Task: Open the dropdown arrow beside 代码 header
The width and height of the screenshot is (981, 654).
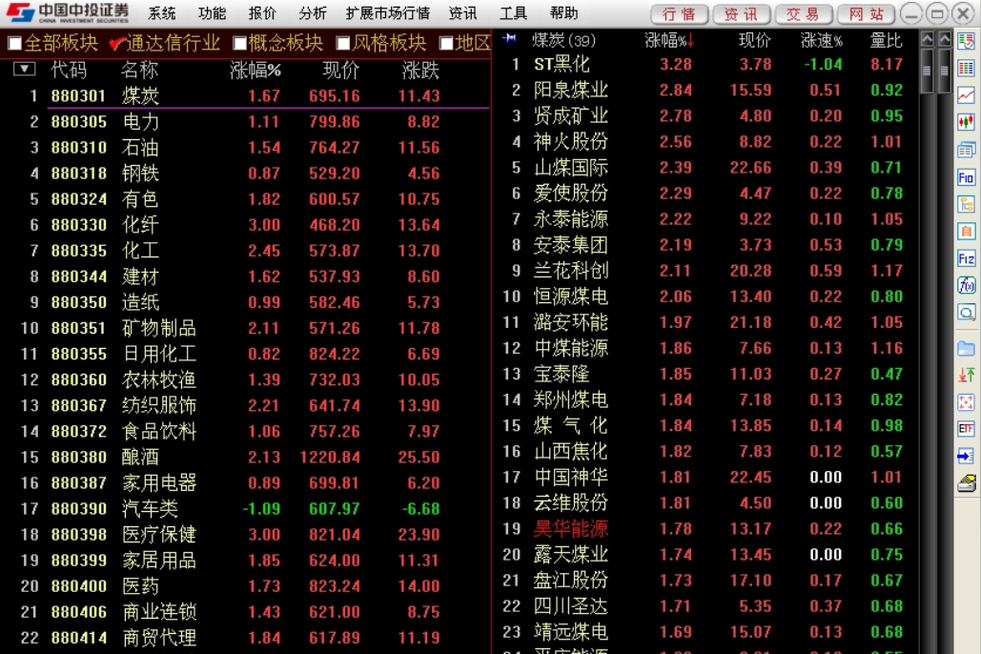Action: [x=24, y=69]
